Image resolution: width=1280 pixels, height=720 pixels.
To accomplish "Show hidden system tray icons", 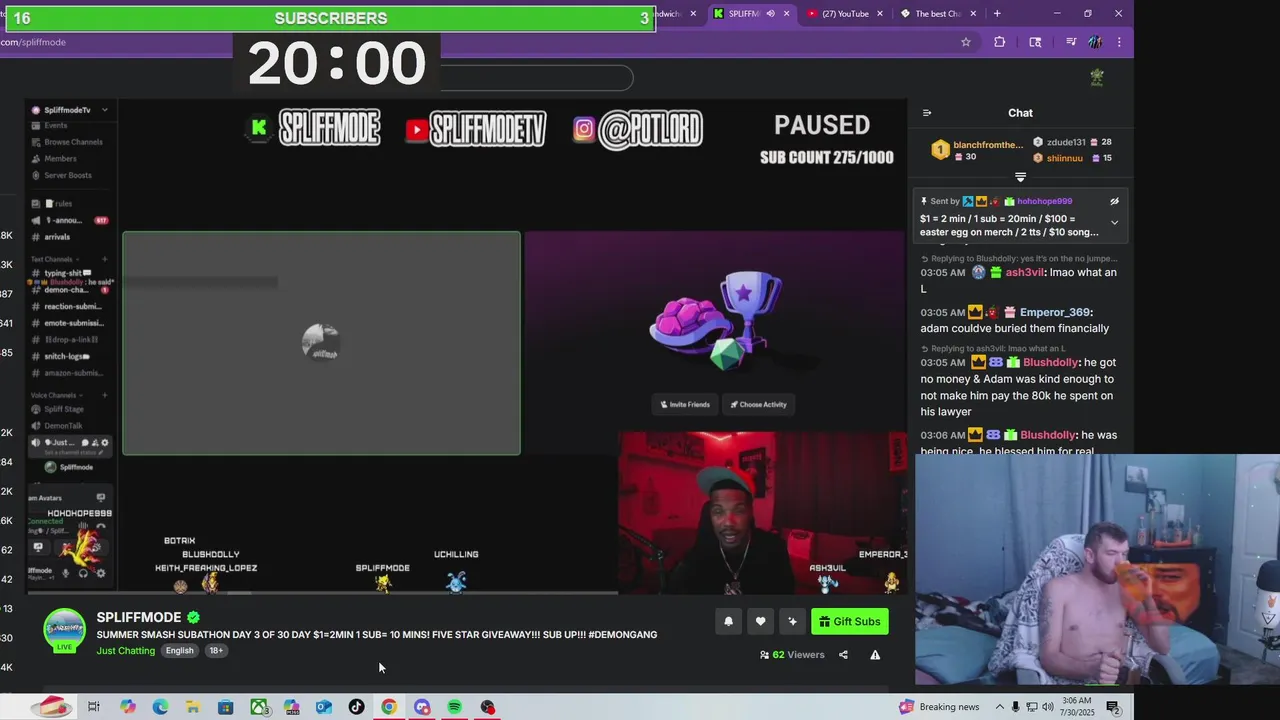I will click(x=999, y=707).
